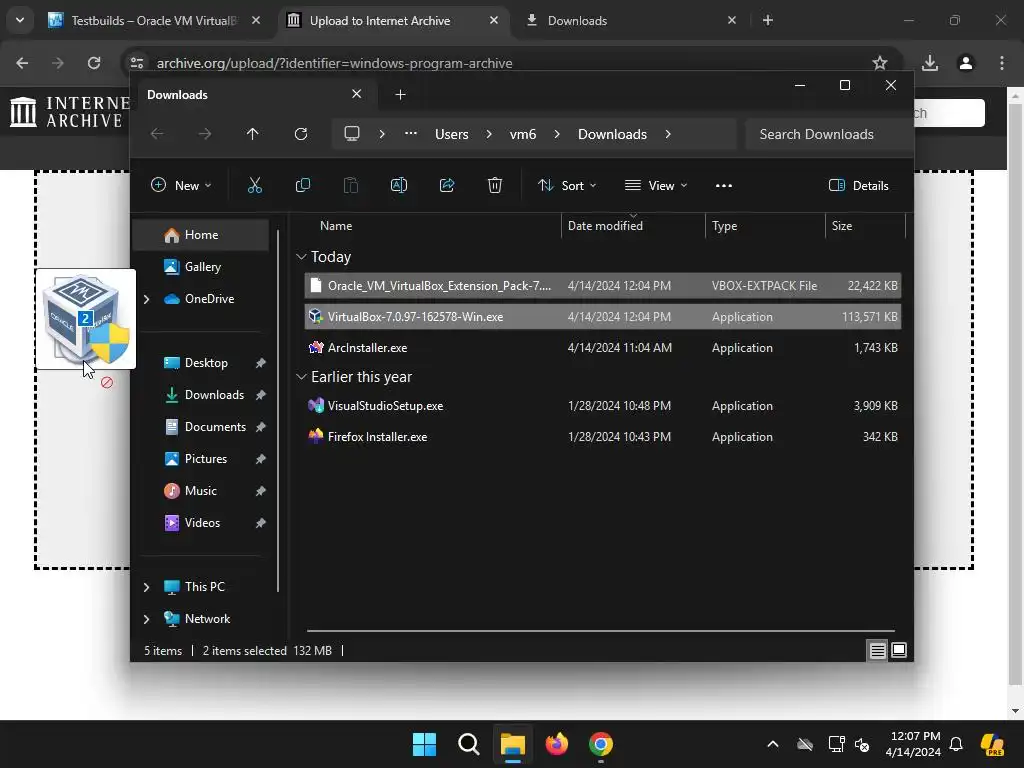Image resolution: width=1024 pixels, height=768 pixels.
Task: Click the Internet Archive logo
Action: (70, 112)
